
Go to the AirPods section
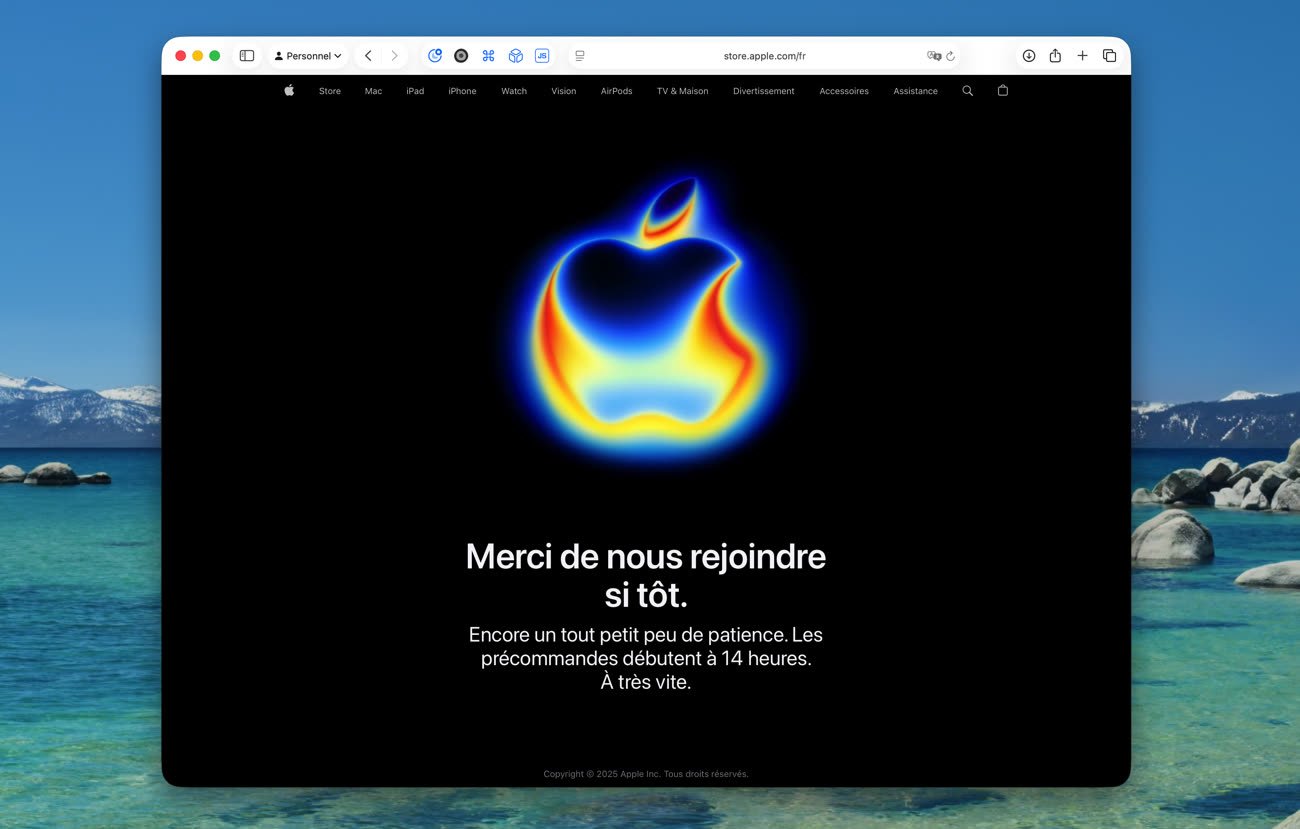coord(616,91)
